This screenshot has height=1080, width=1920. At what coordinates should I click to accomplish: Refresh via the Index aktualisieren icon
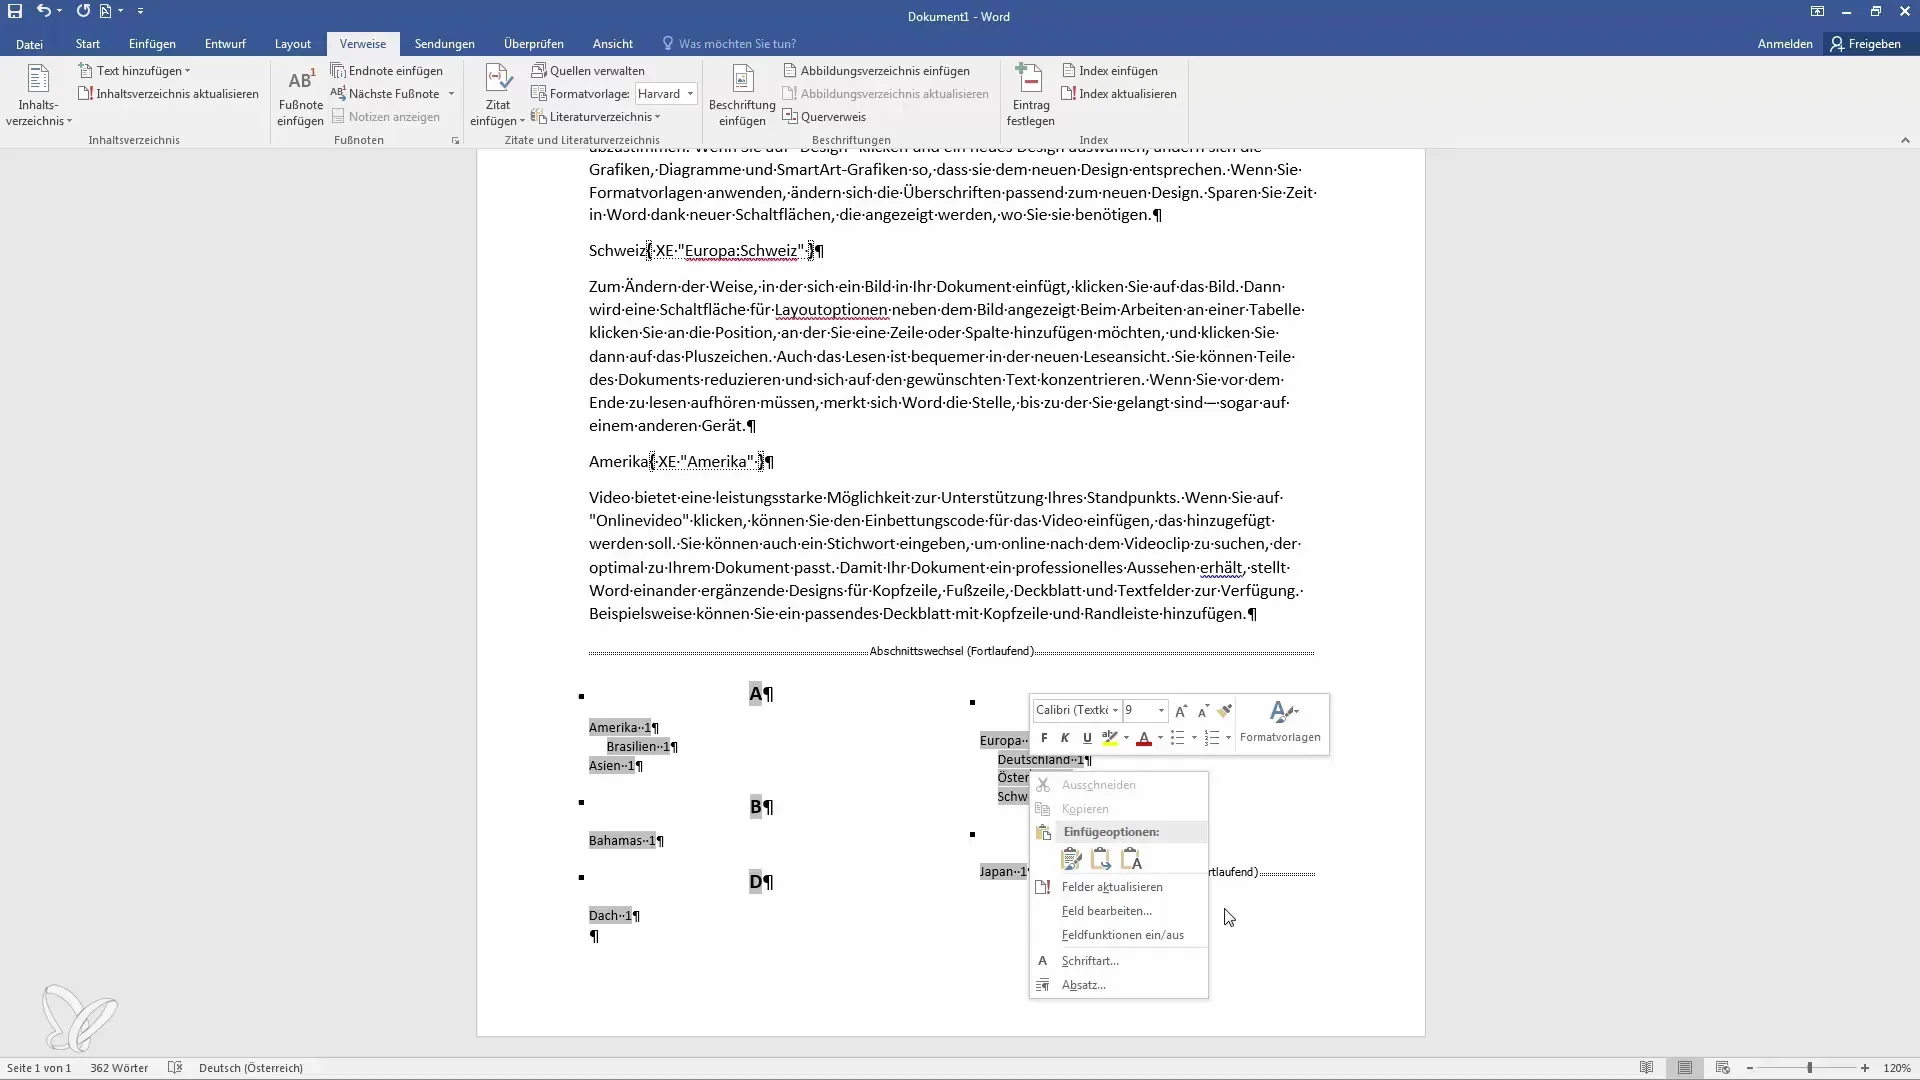point(1069,94)
